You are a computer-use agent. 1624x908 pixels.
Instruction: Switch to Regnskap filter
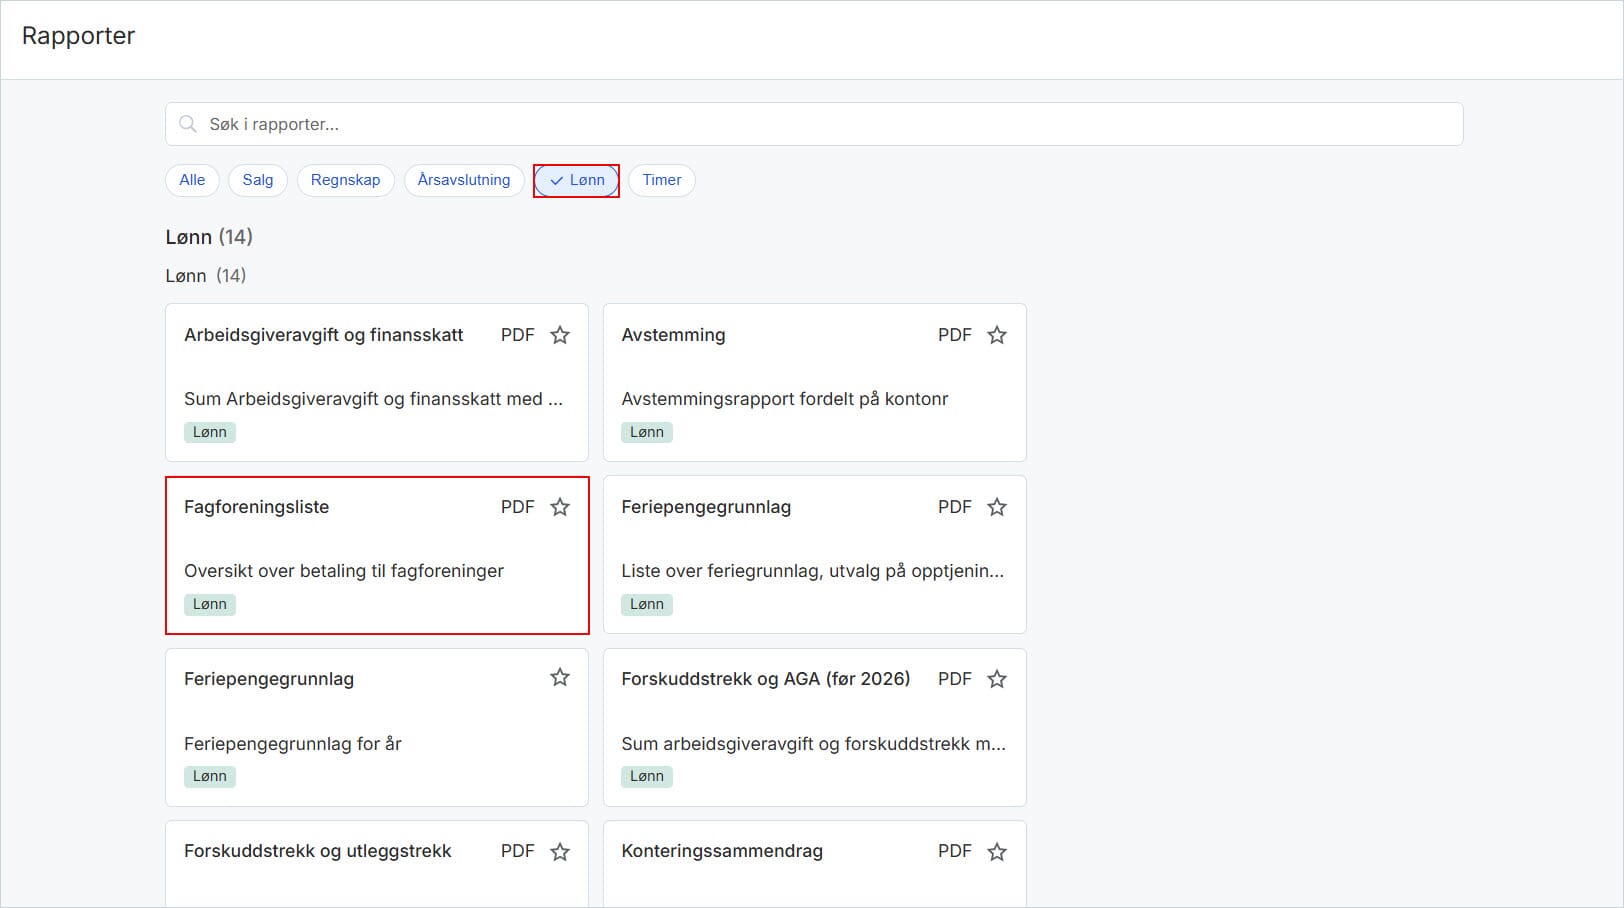click(x=346, y=180)
